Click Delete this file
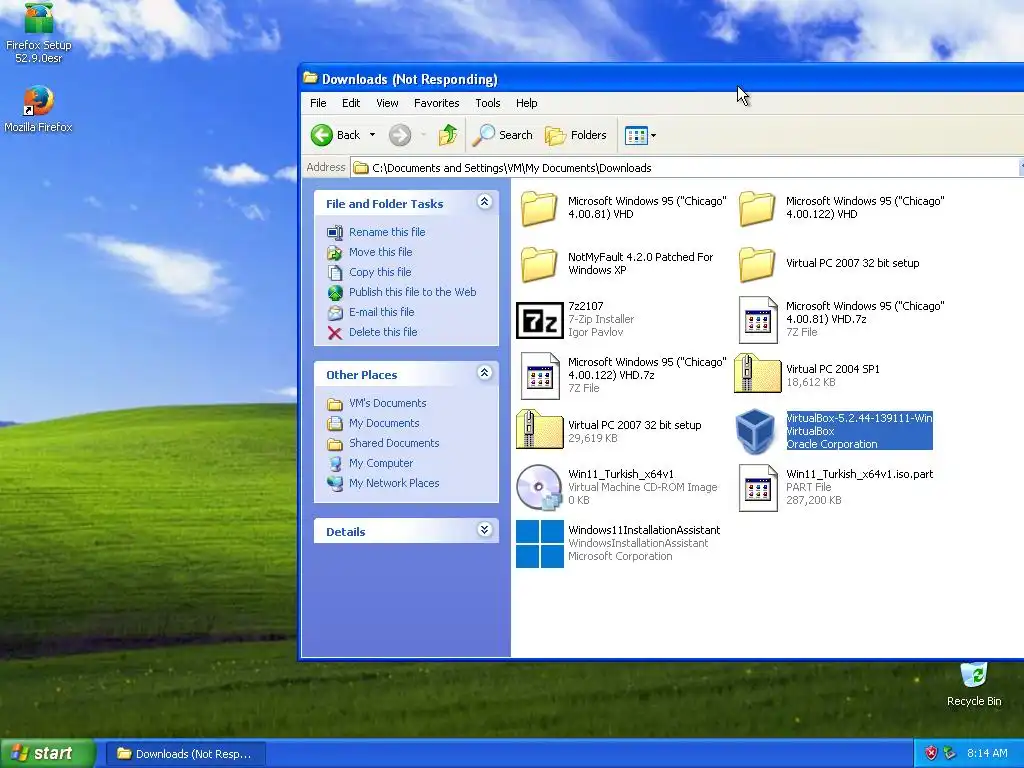This screenshot has height=768, width=1024. point(383,332)
